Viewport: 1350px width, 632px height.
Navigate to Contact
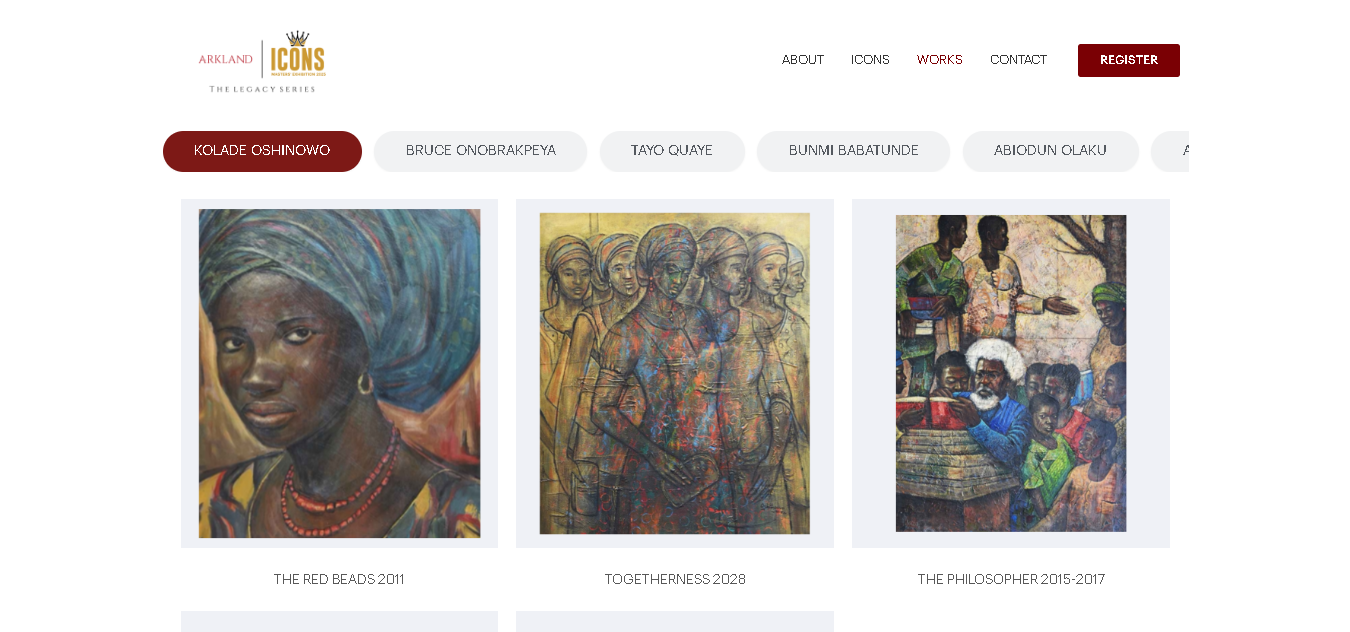pyautogui.click(x=1018, y=60)
